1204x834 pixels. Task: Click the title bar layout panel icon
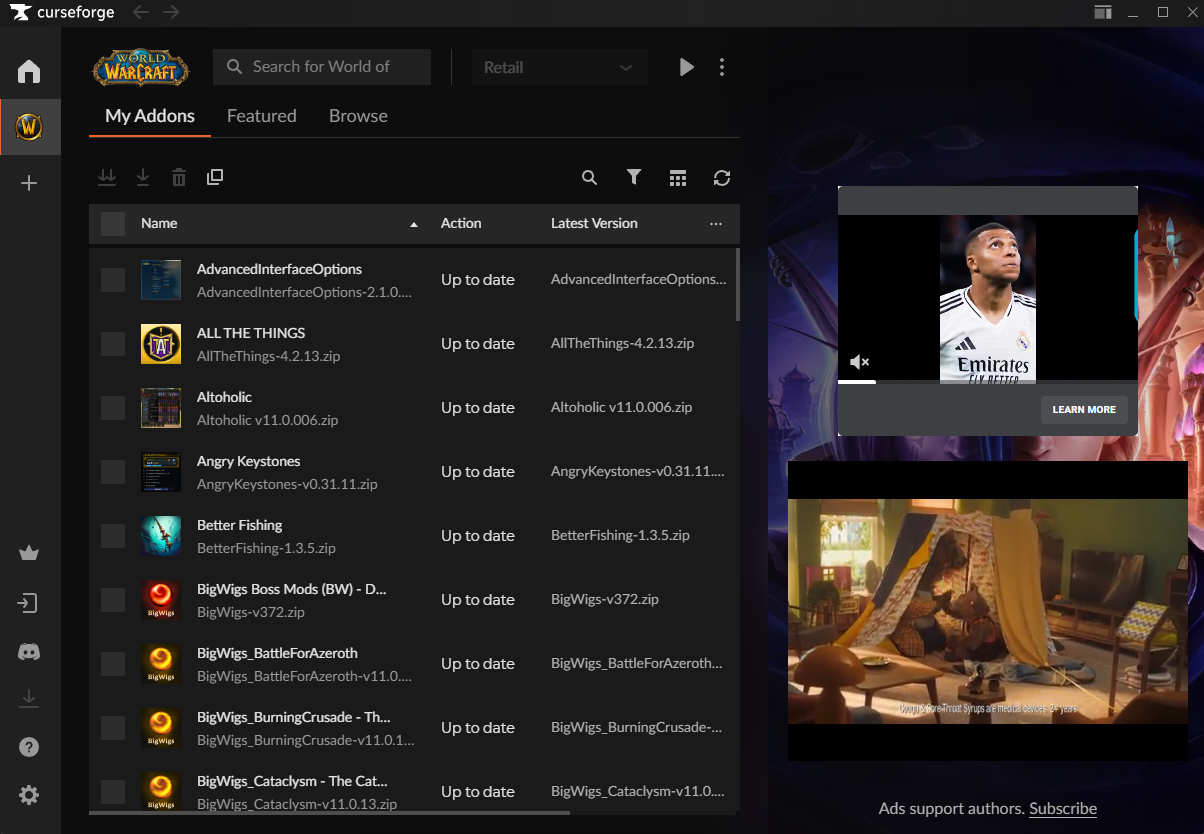click(x=1103, y=12)
